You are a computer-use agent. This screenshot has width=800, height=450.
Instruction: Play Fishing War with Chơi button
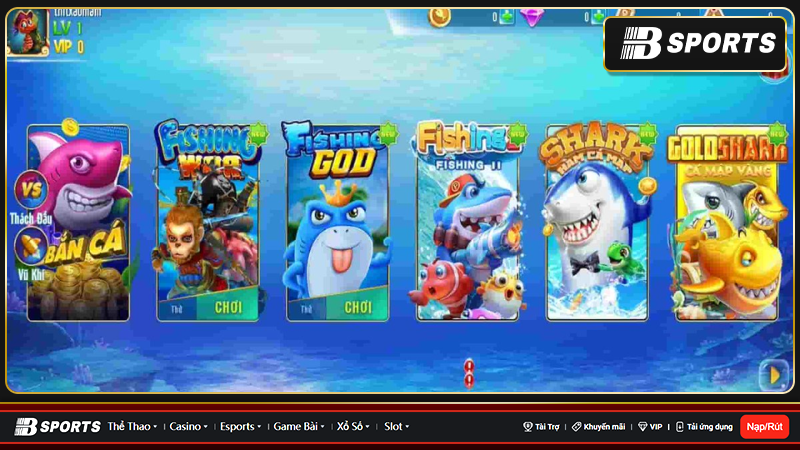[x=228, y=307]
